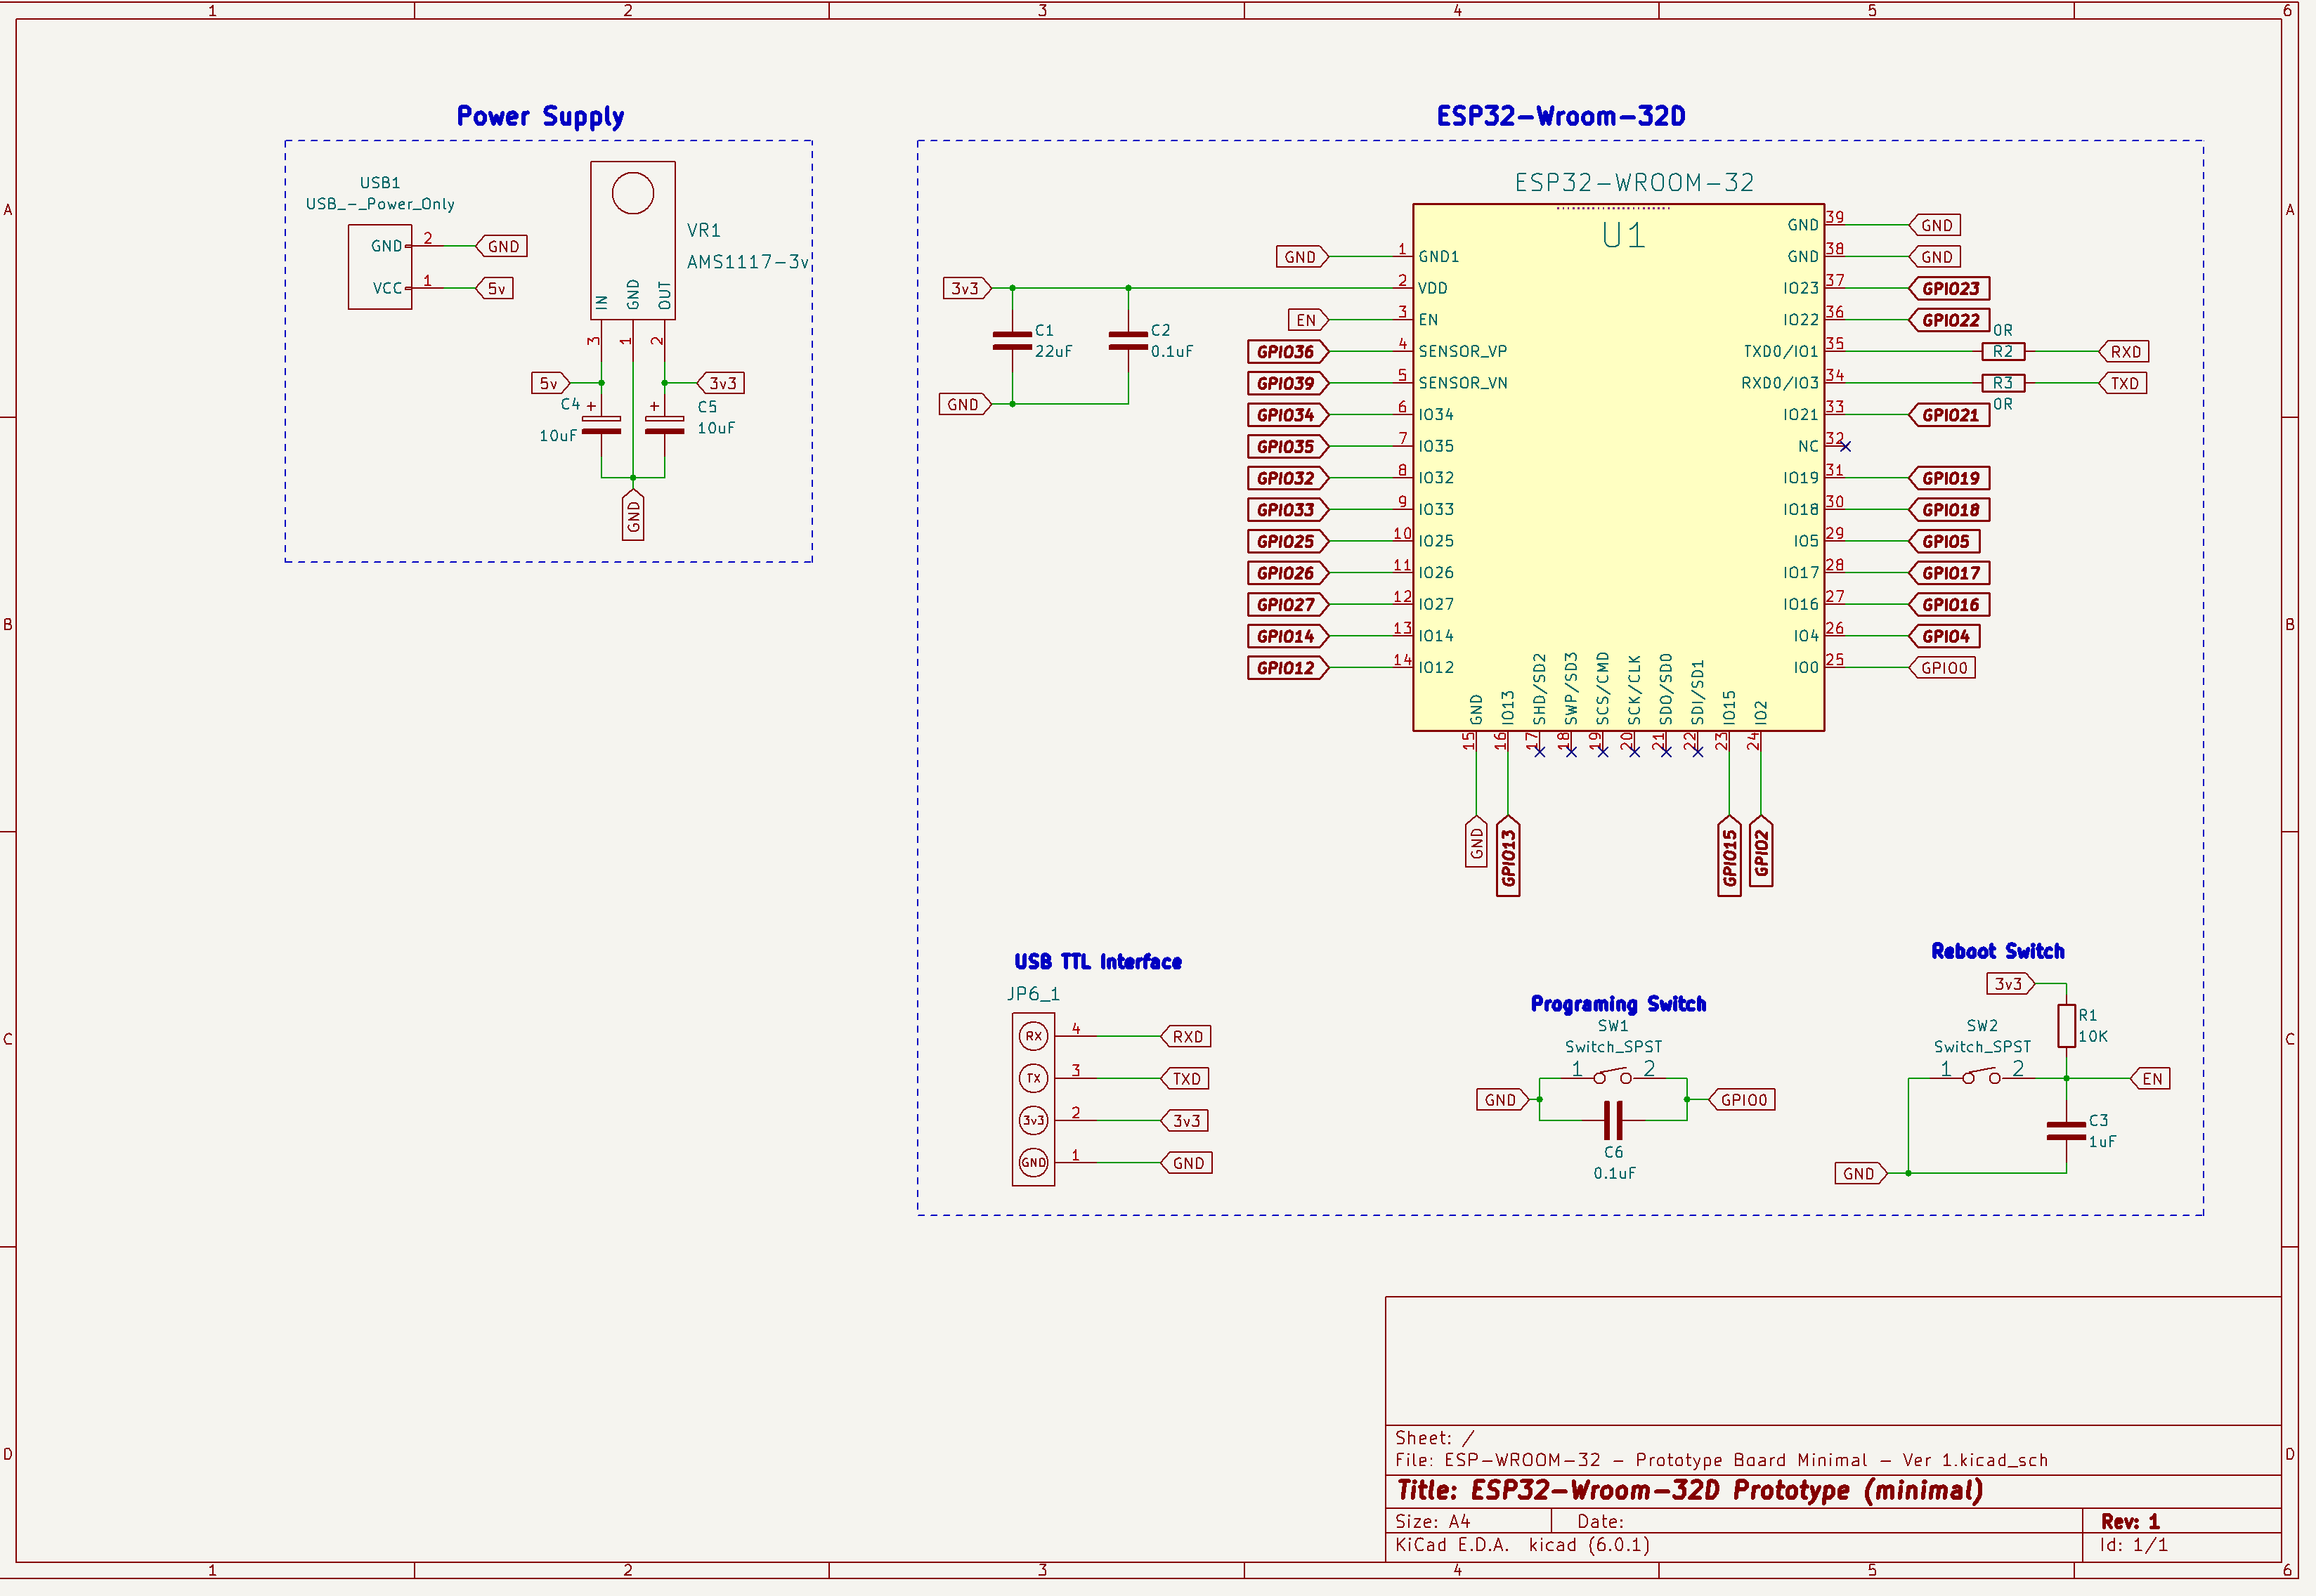Click the vertical GPIO13 net label
2316x1596 pixels.
[1508, 856]
